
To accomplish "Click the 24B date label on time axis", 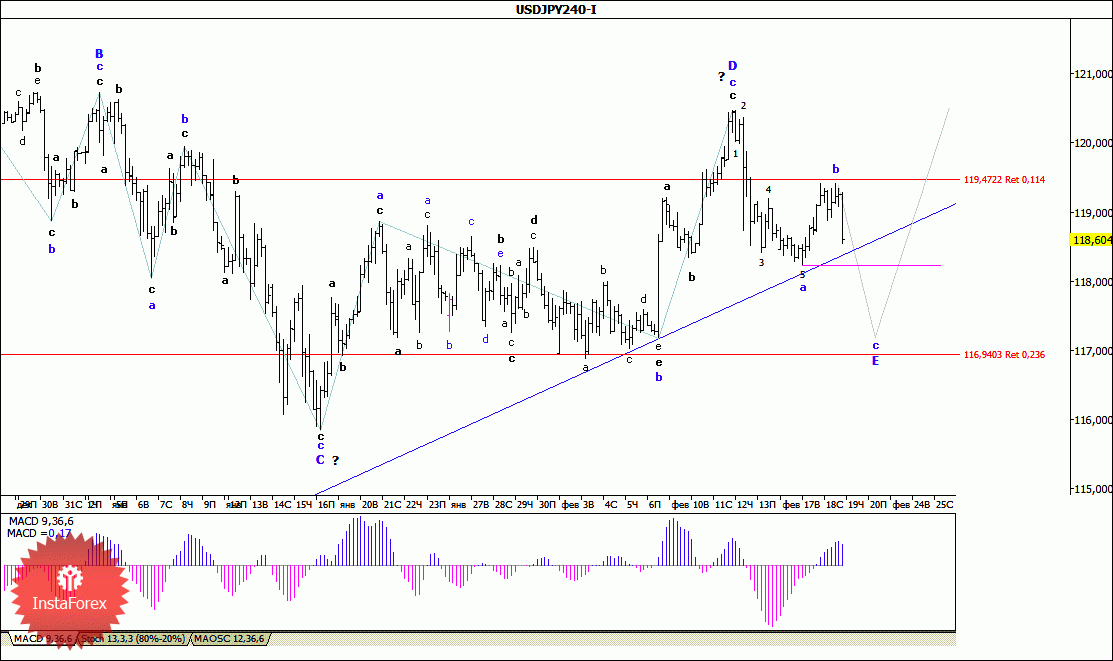I will 921,504.
